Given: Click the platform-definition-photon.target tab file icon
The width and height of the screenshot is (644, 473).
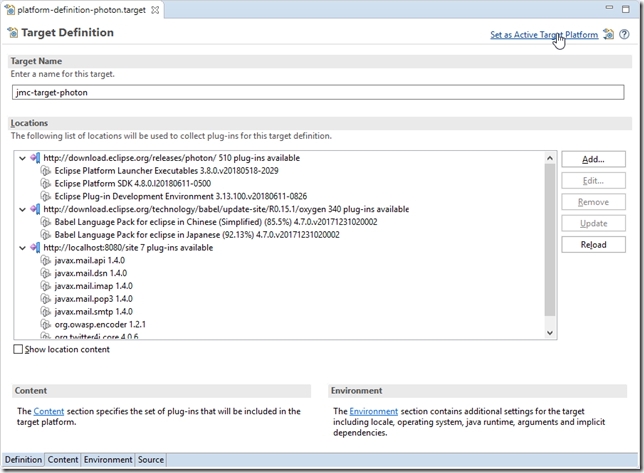Looking at the screenshot, I should click(9, 10).
